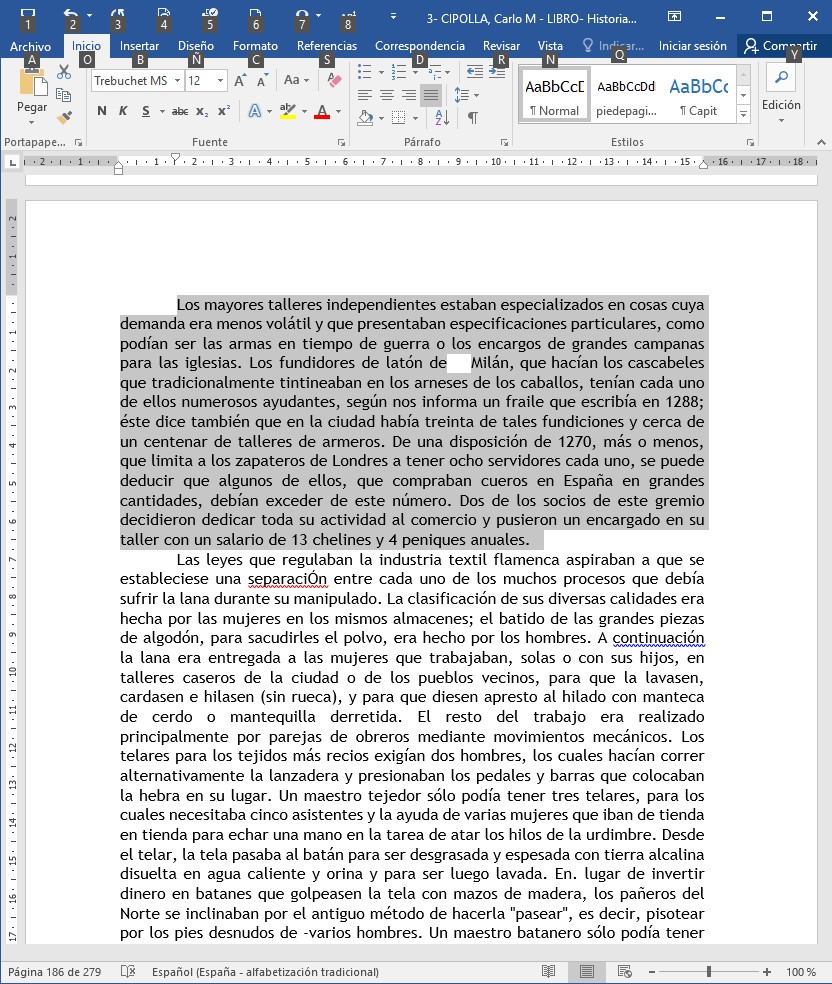Open the Change Case Aa dropdown

pos(297,80)
